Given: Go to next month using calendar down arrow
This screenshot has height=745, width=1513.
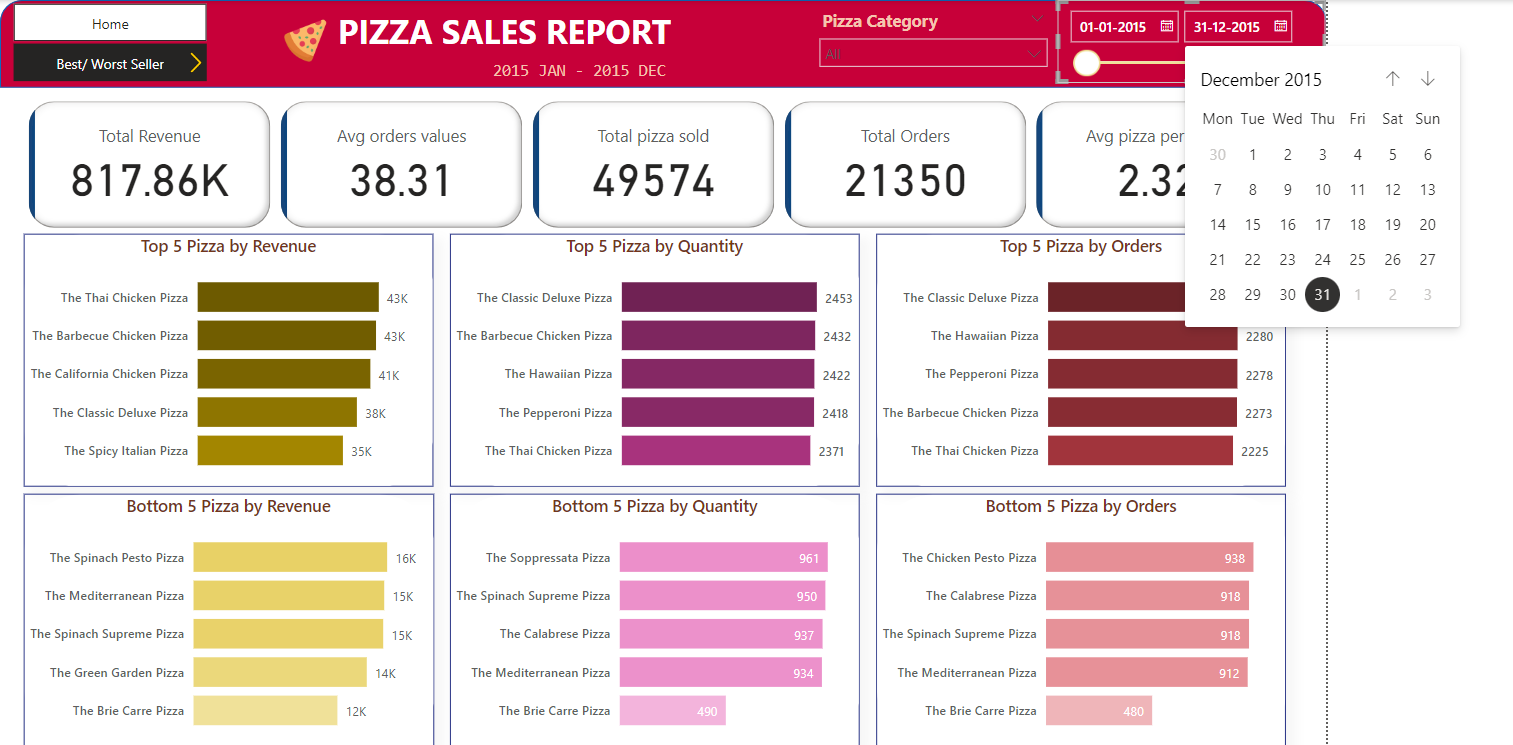Looking at the screenshot, I should tap(1428, 78).
